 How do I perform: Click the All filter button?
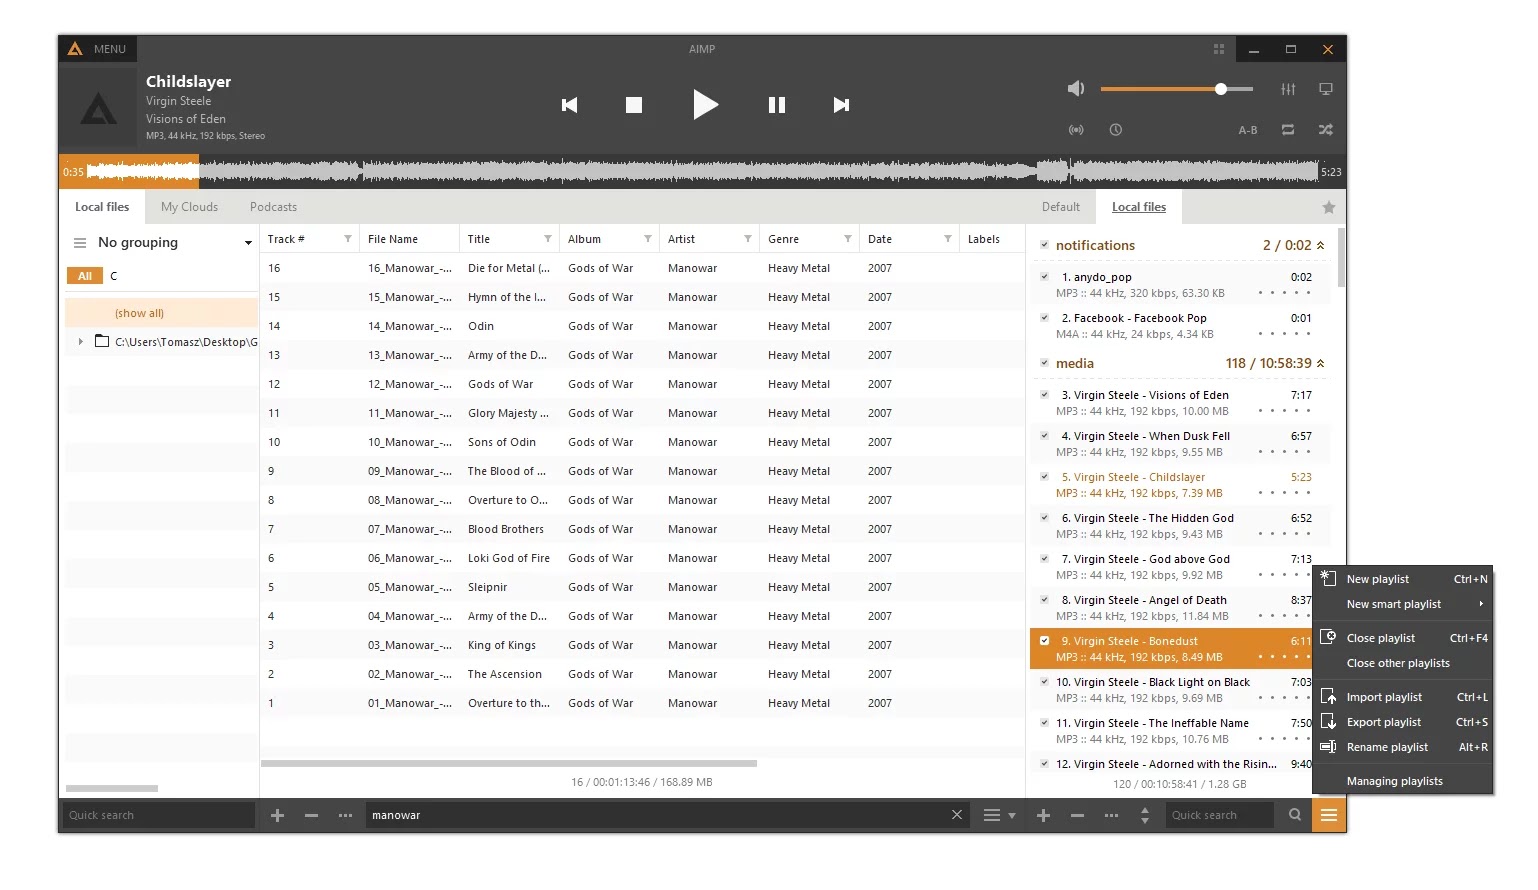[x=85, y=276]
